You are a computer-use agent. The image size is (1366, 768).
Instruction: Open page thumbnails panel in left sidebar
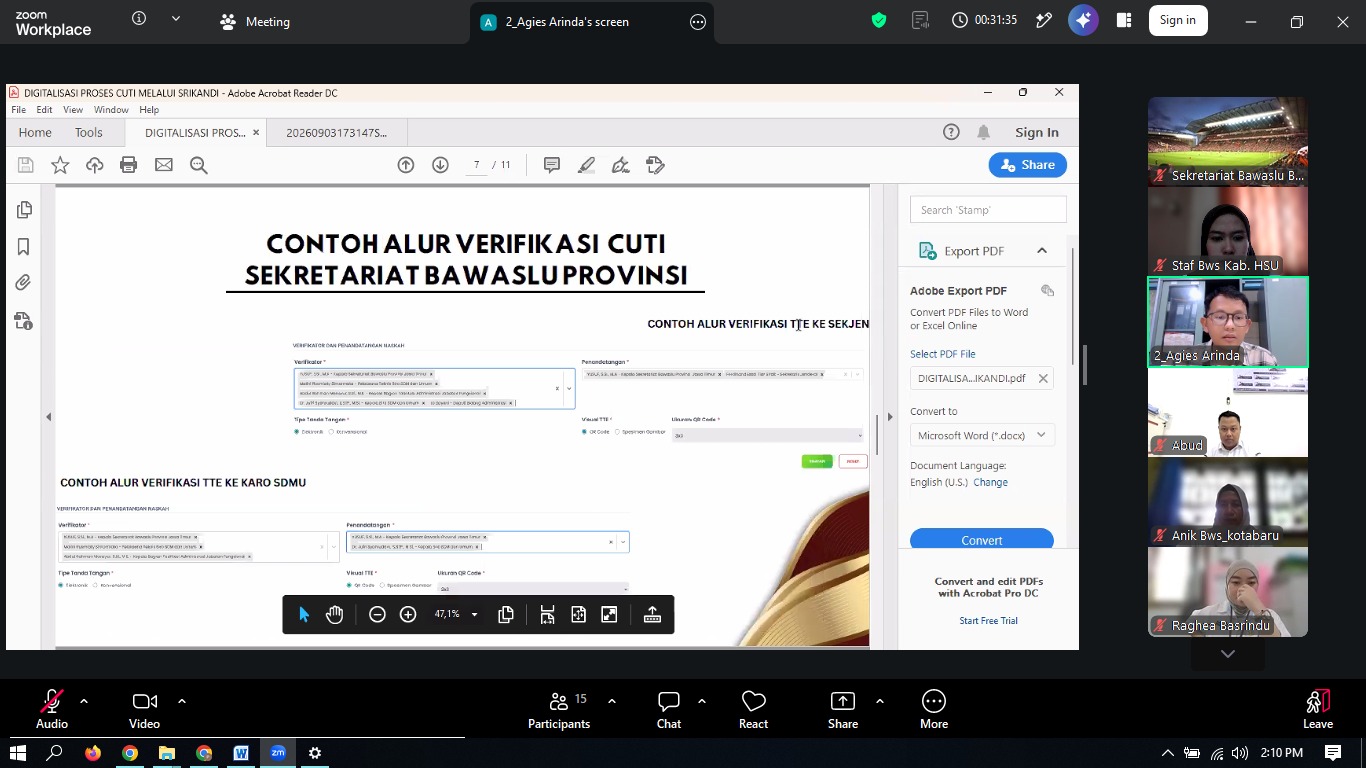tap(24, 210)
